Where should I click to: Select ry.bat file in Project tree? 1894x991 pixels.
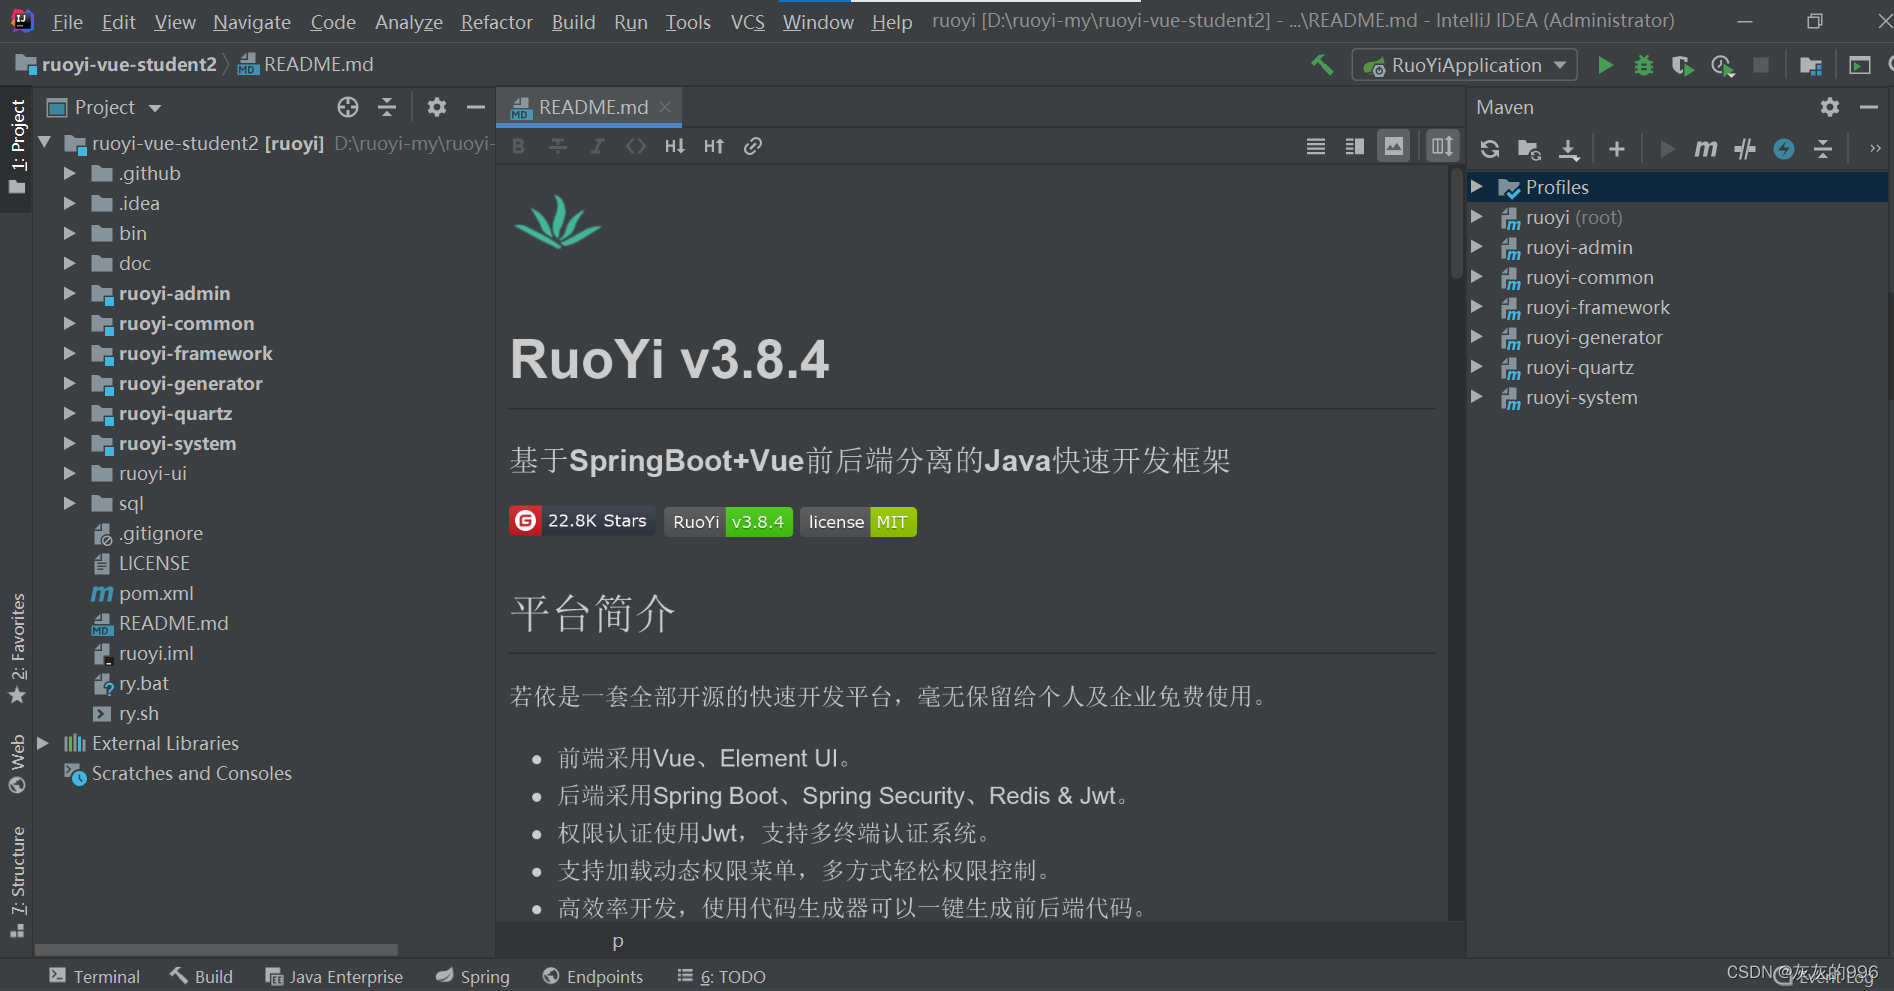point(143,683)
